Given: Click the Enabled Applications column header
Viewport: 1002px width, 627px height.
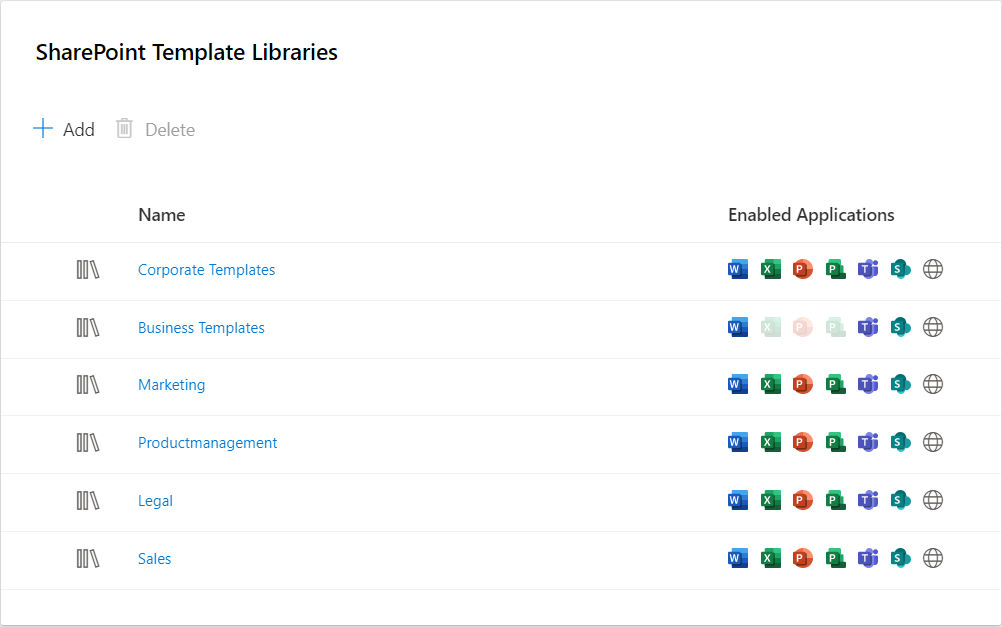Looking at the screenshot, I should tap(811, 215).
